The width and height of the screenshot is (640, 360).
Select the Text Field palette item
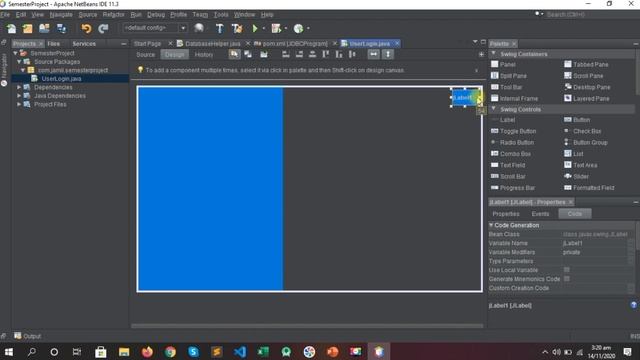508,165
